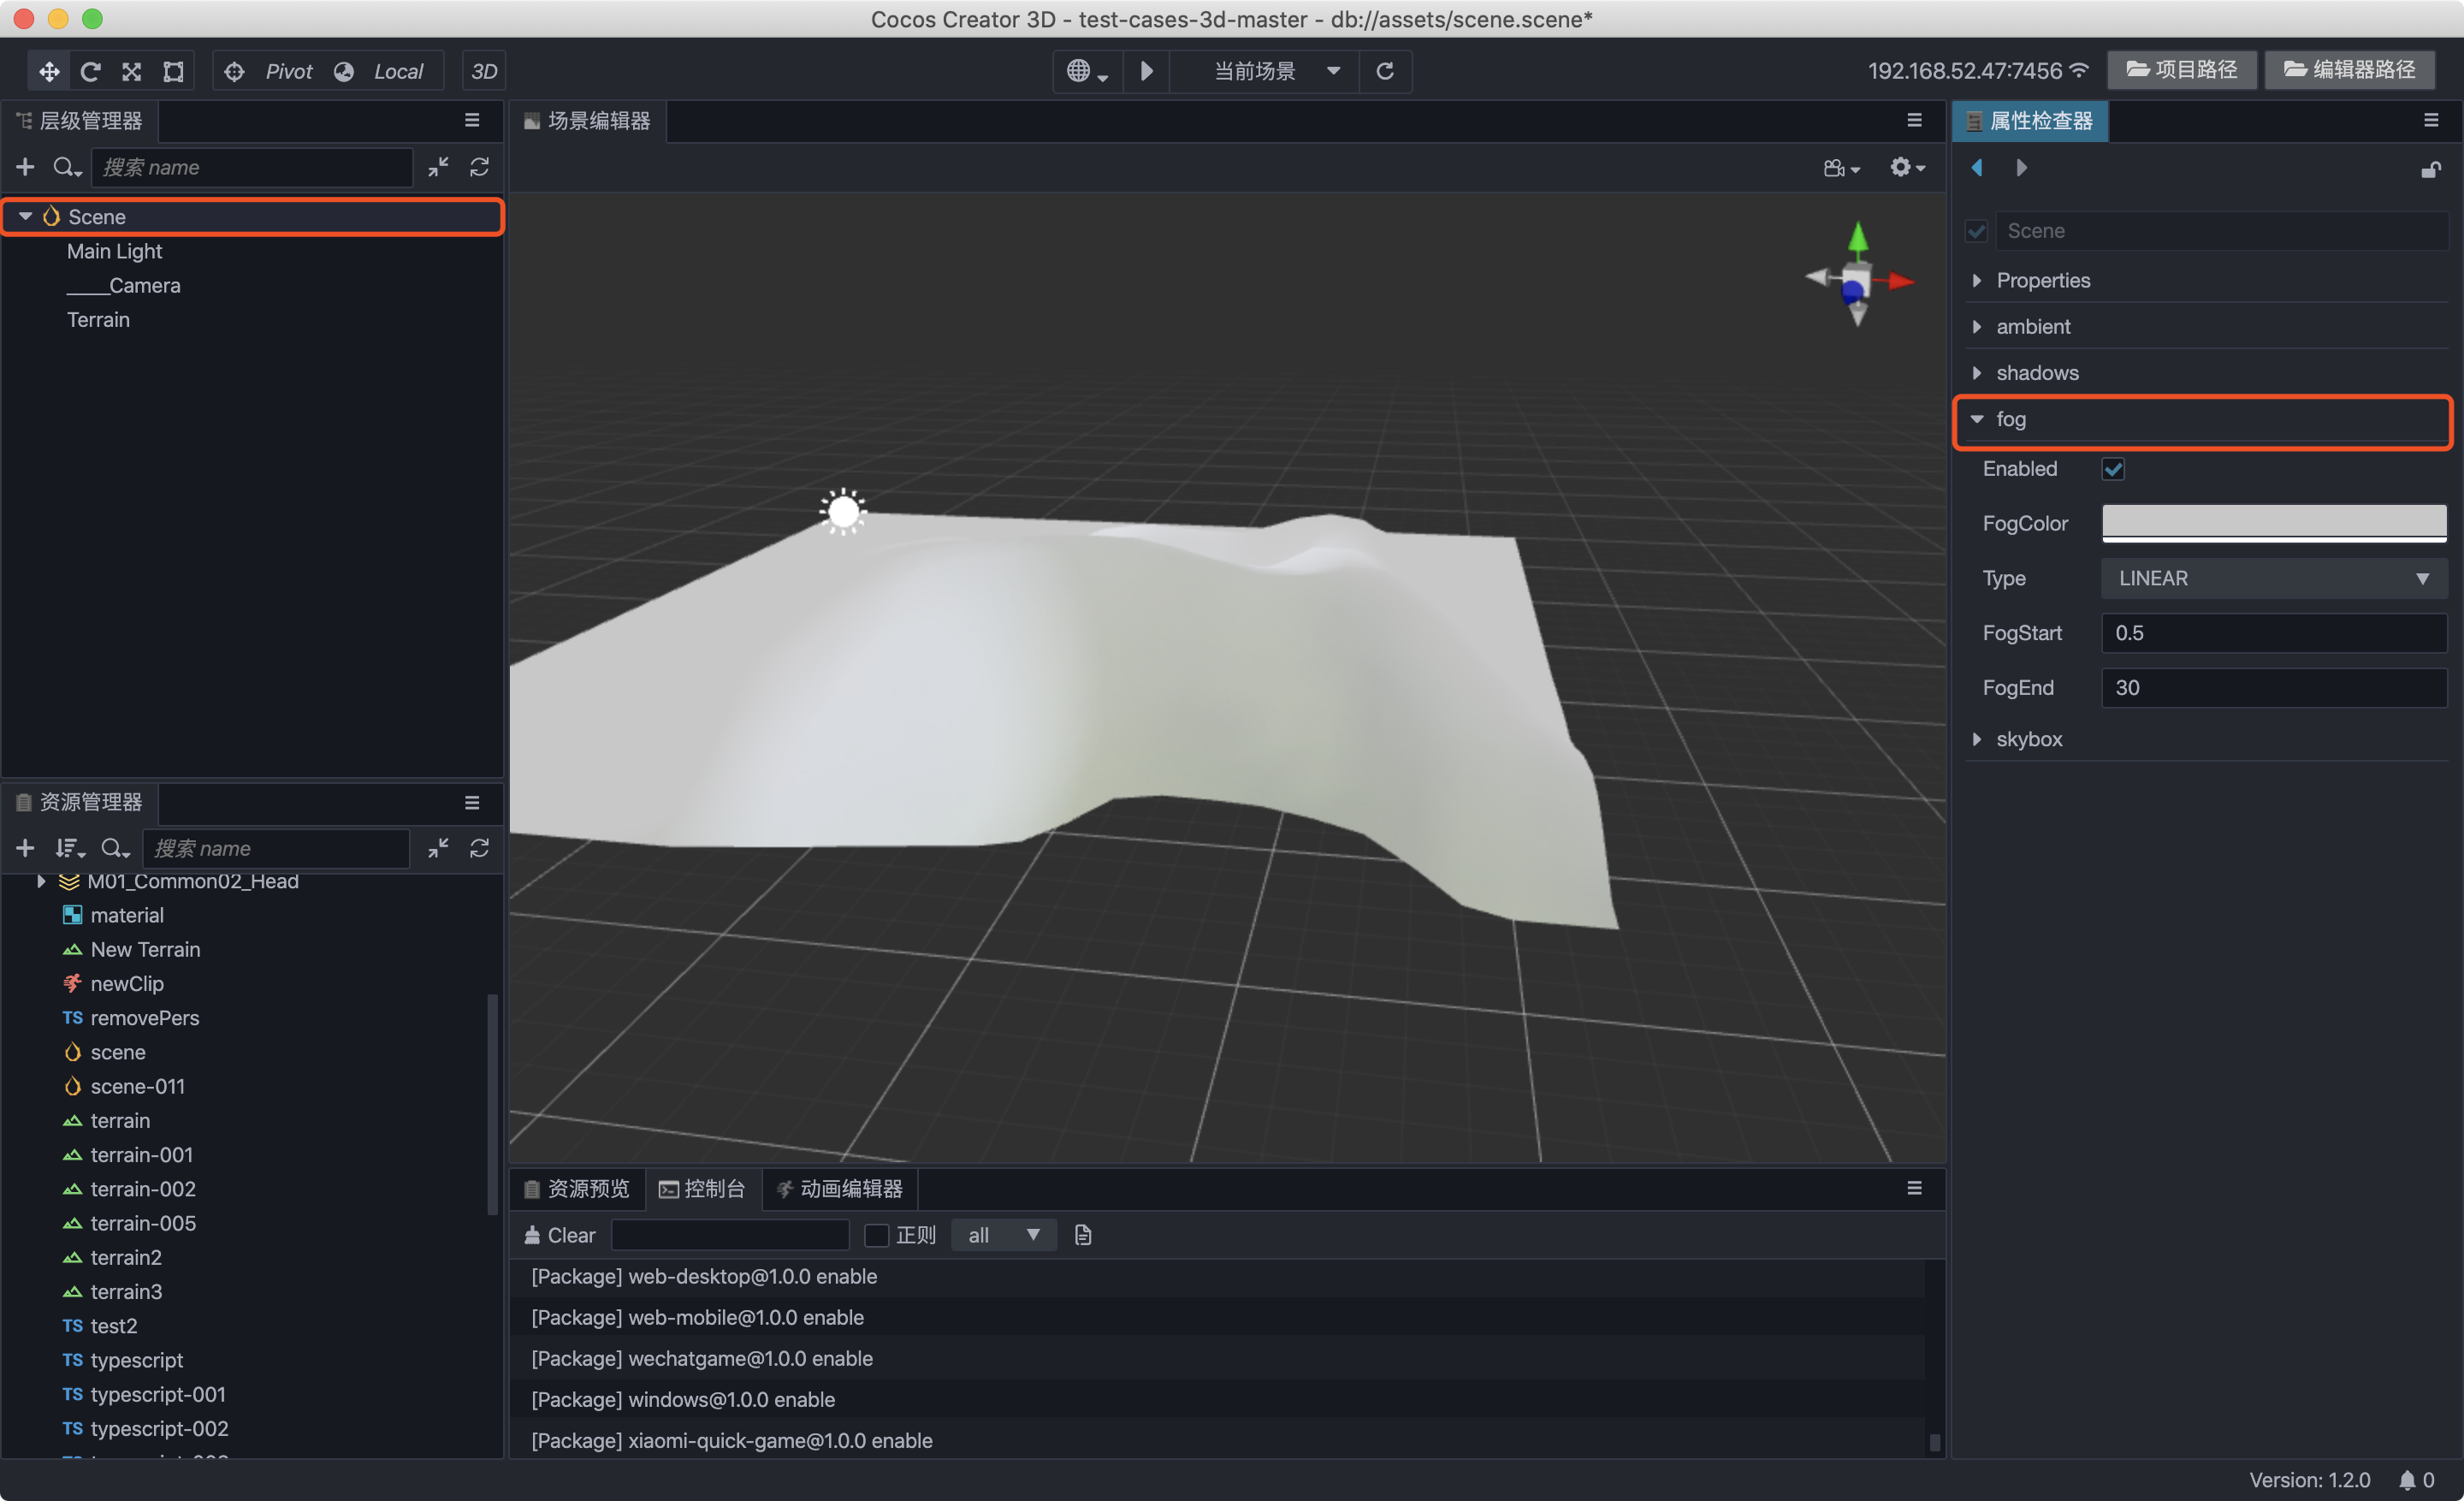This screenshot has height=1501, width=2464.
Task: Select the Main Light sun gizmo
Action: [843, 511]
